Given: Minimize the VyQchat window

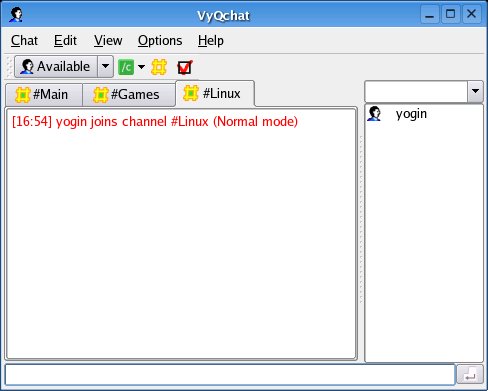Looking at the screenshot, I should [x=430, y=14].
